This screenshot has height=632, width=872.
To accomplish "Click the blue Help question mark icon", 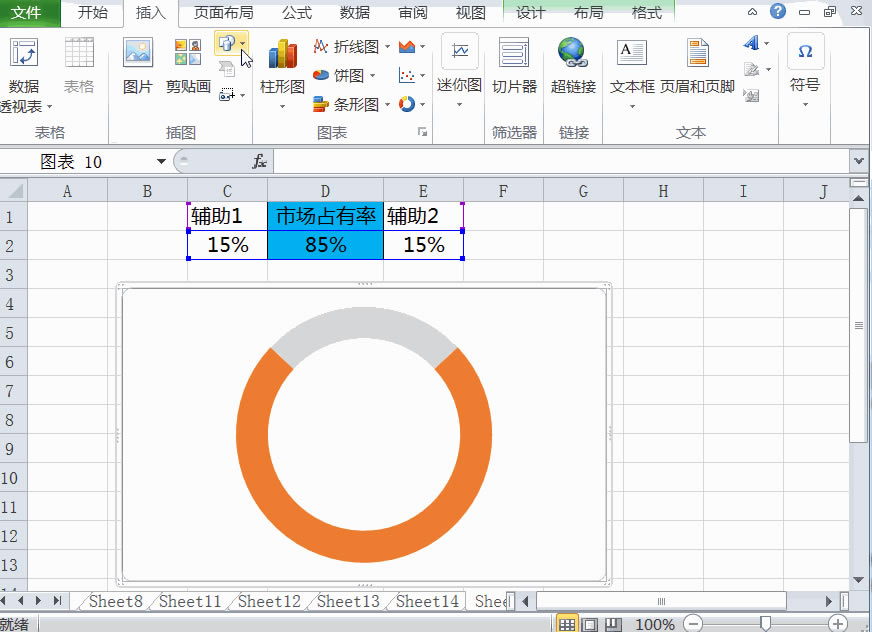I will 778,11.
